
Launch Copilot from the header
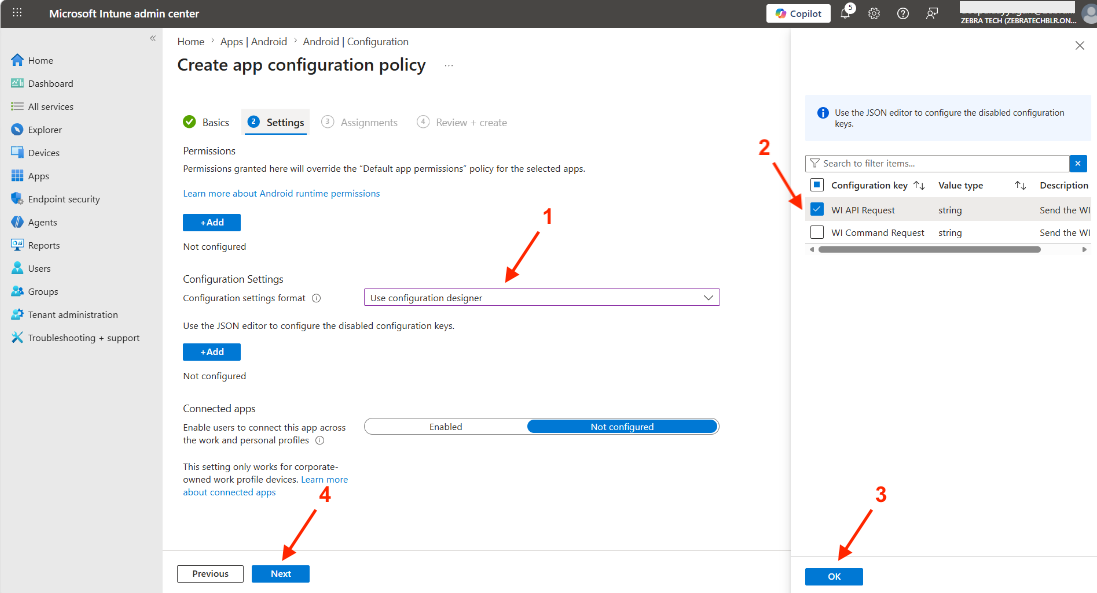click(x=798, y=13)
